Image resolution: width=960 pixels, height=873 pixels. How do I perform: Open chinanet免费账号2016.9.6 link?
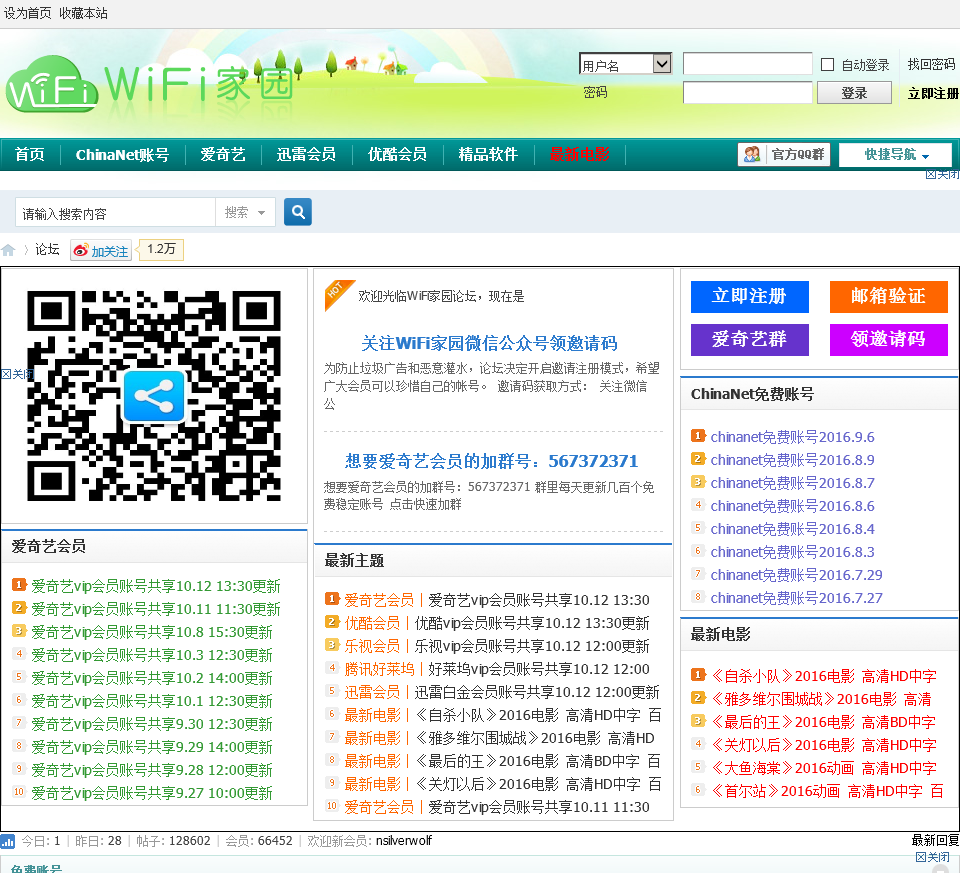pyautogui.click(x=792, y=437)
